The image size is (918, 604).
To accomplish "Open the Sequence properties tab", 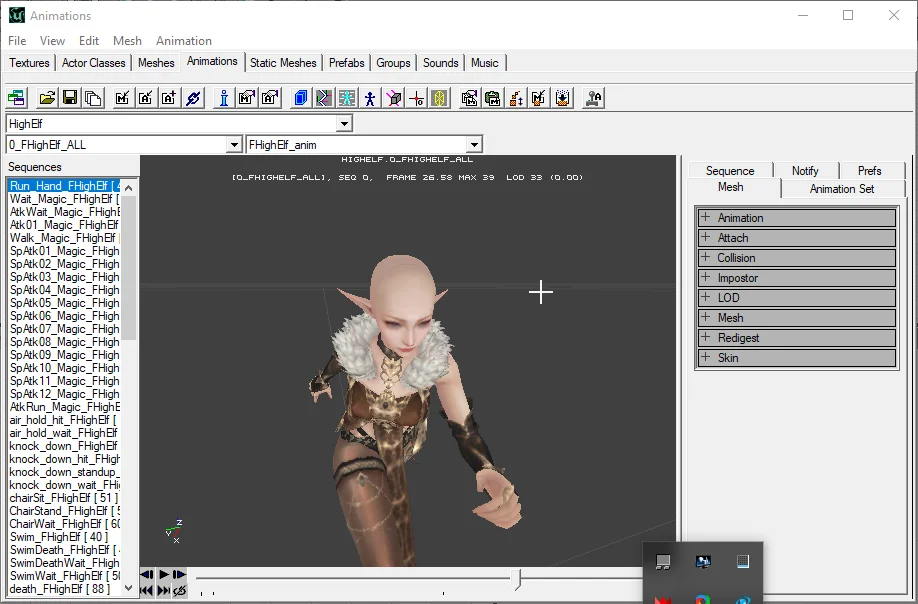I will coord(730,170).
